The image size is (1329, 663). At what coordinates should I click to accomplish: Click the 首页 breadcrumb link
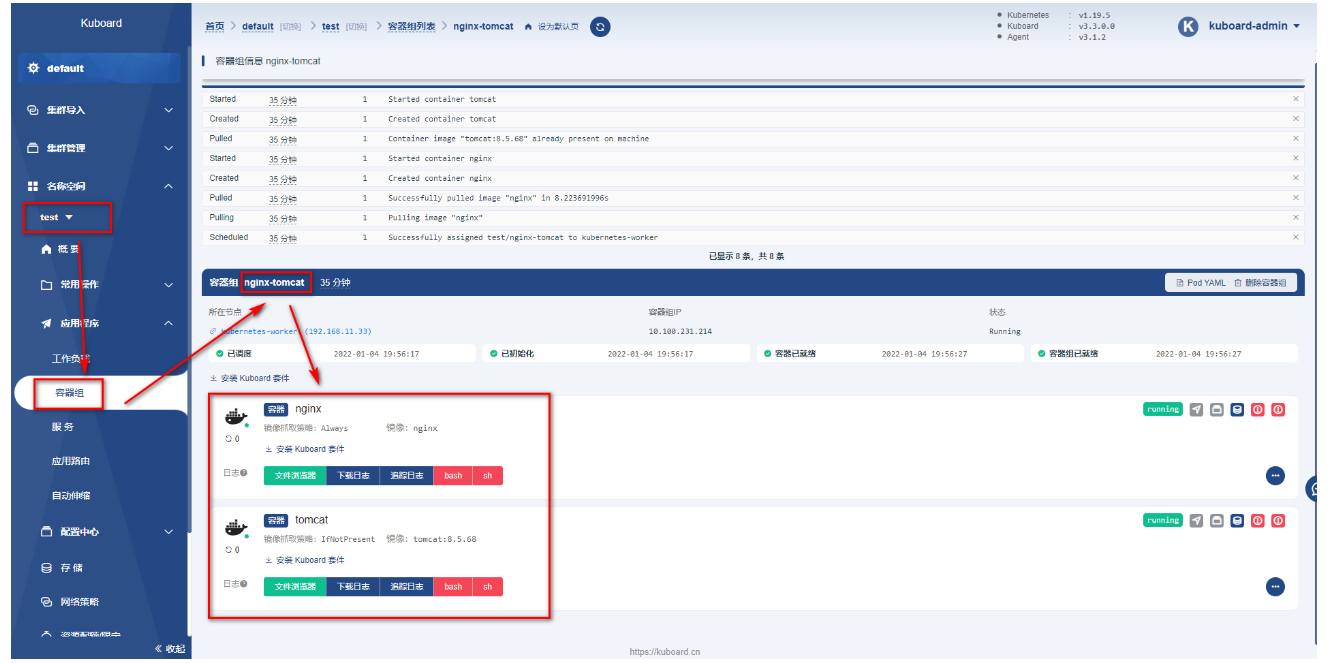(x=215, y=26)
